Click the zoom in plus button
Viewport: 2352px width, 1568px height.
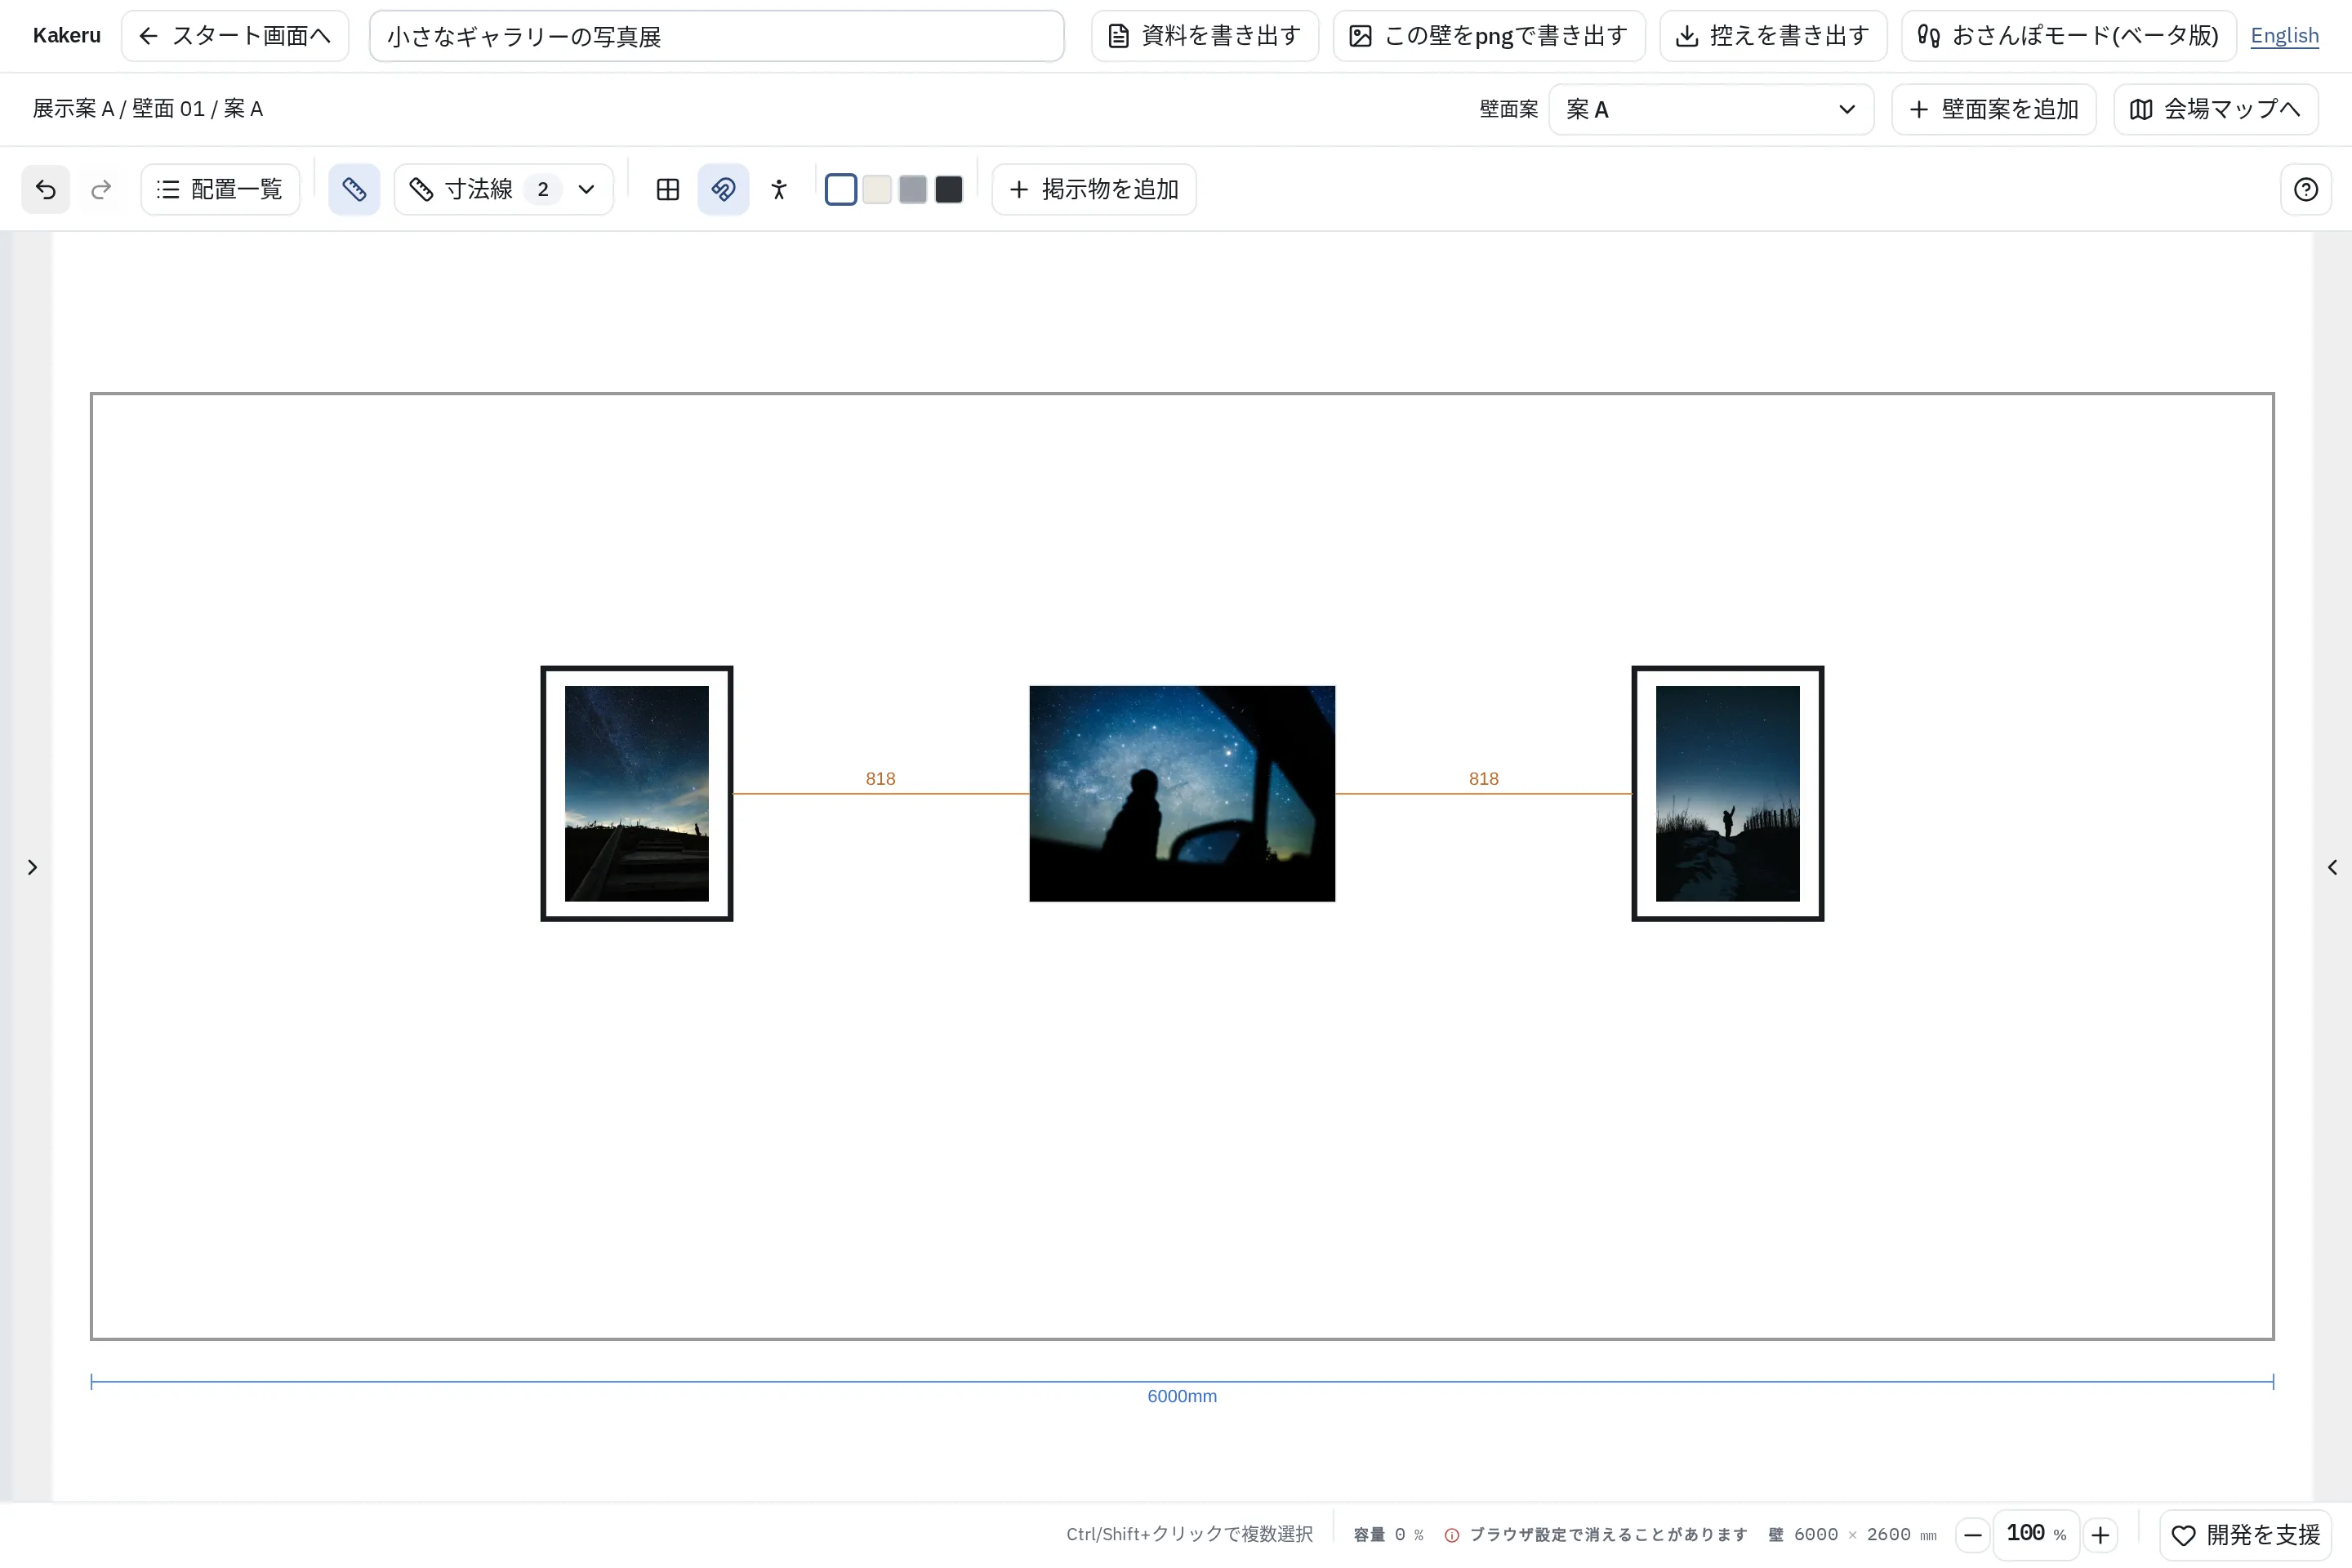click(2100, 1534)
